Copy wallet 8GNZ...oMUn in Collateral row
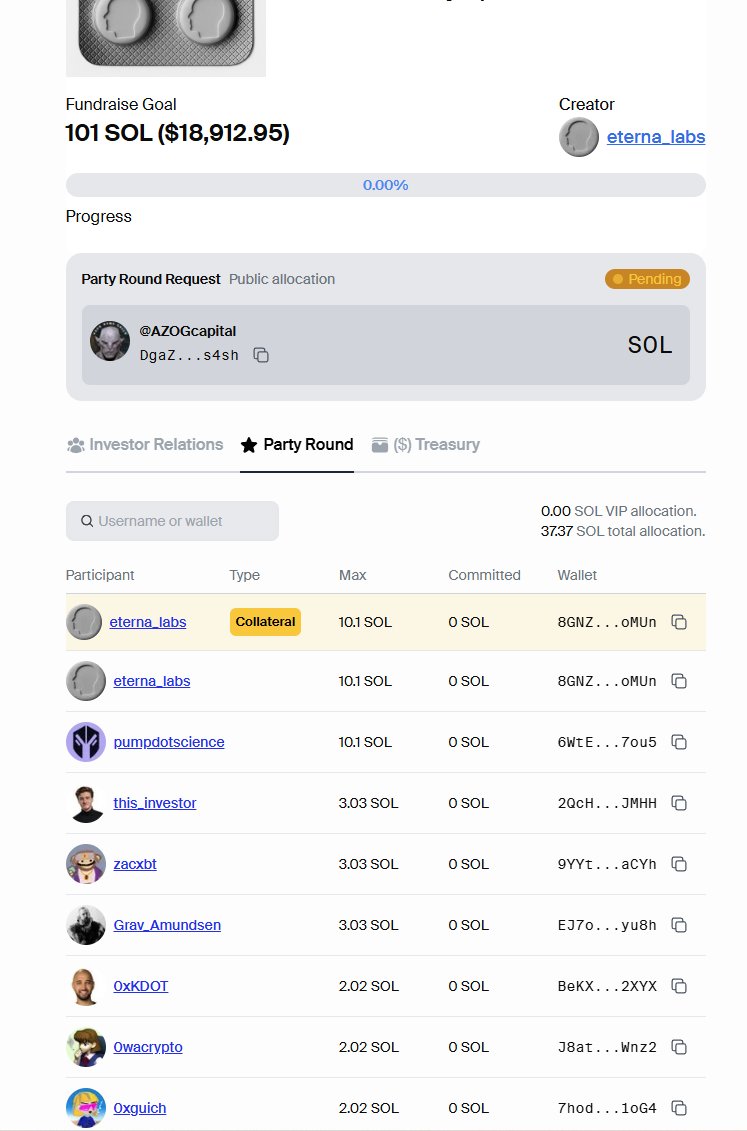747x1131 pixels. (679, 622)
